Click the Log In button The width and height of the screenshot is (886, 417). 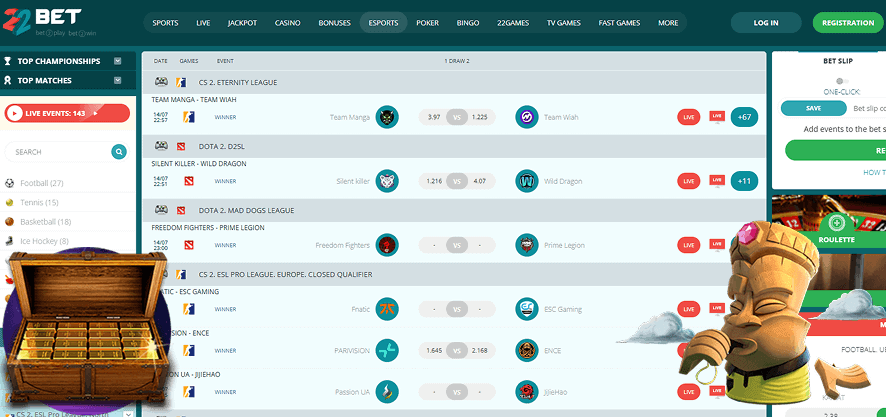766,23
